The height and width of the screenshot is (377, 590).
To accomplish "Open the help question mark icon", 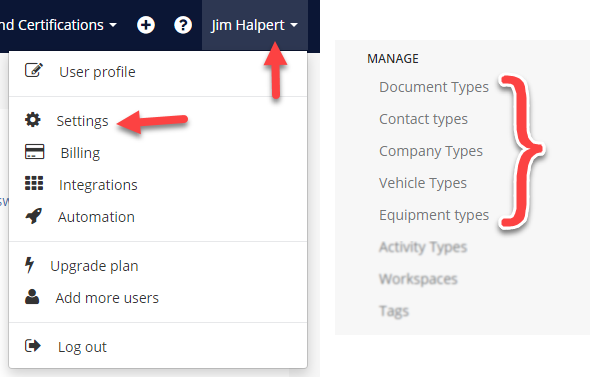I will click(183, 25).
